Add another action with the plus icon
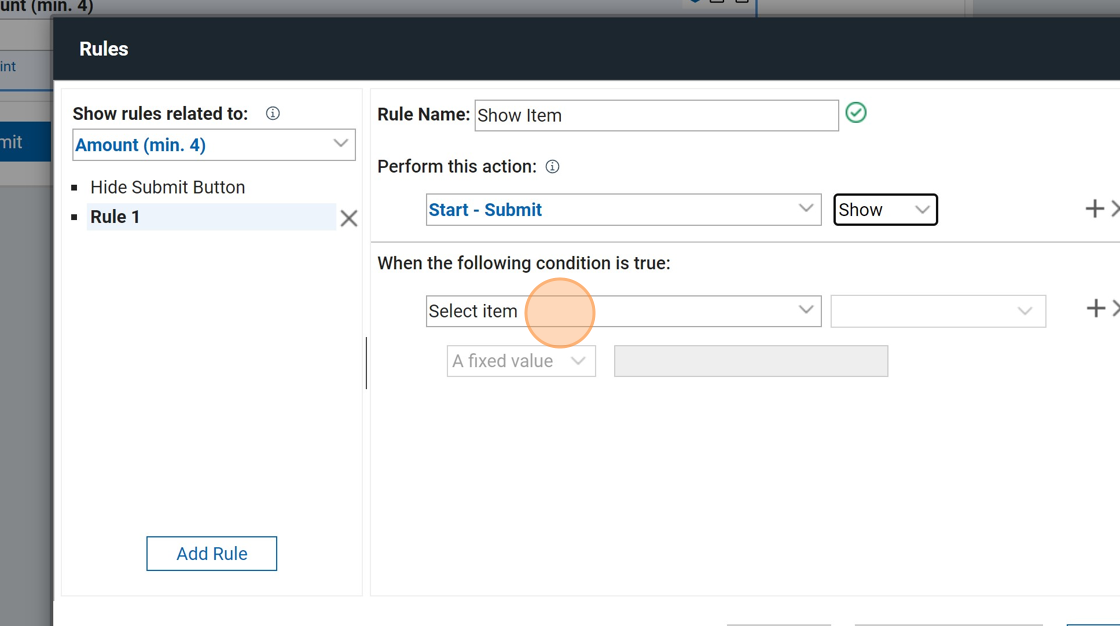Screen dimensions: 1120x626 [x=1094, y=209]
